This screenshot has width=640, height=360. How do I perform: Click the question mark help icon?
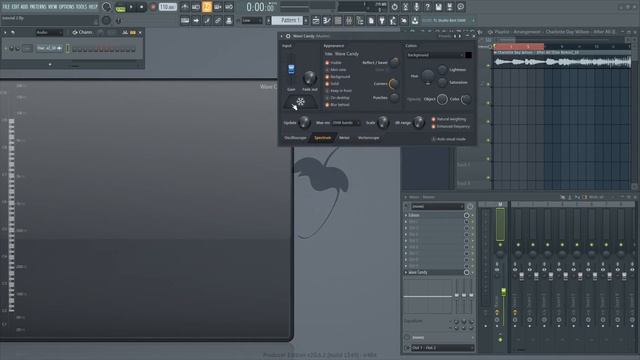pyautogui.click(x=427, y=7)
